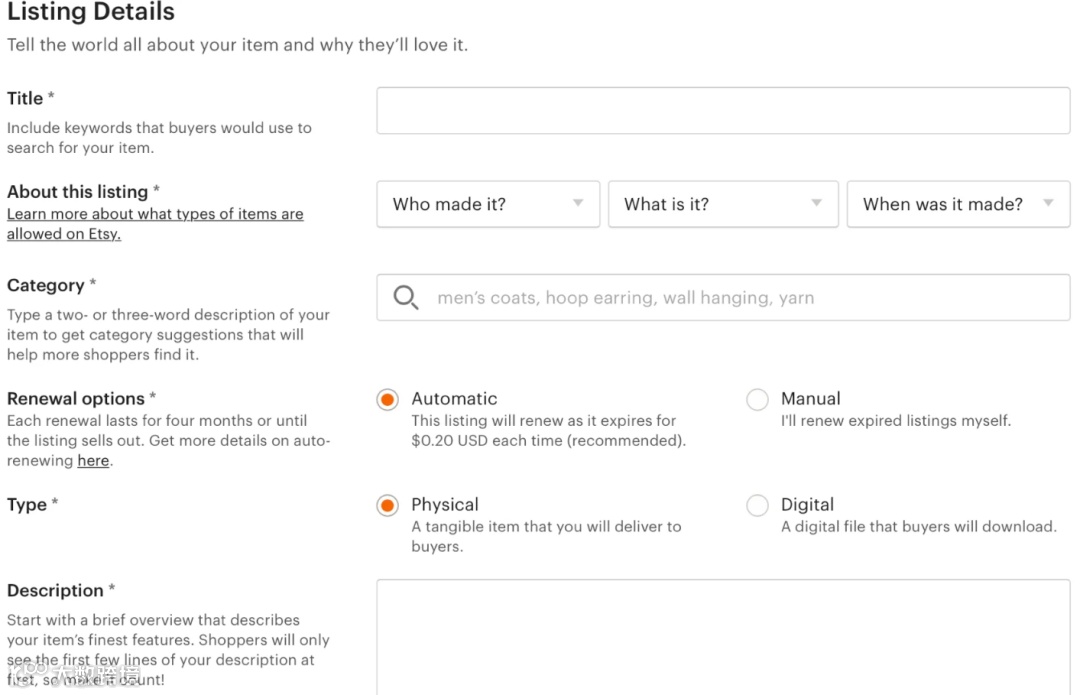Focus the Category search field
The image size is (1080, 695).
740,298
